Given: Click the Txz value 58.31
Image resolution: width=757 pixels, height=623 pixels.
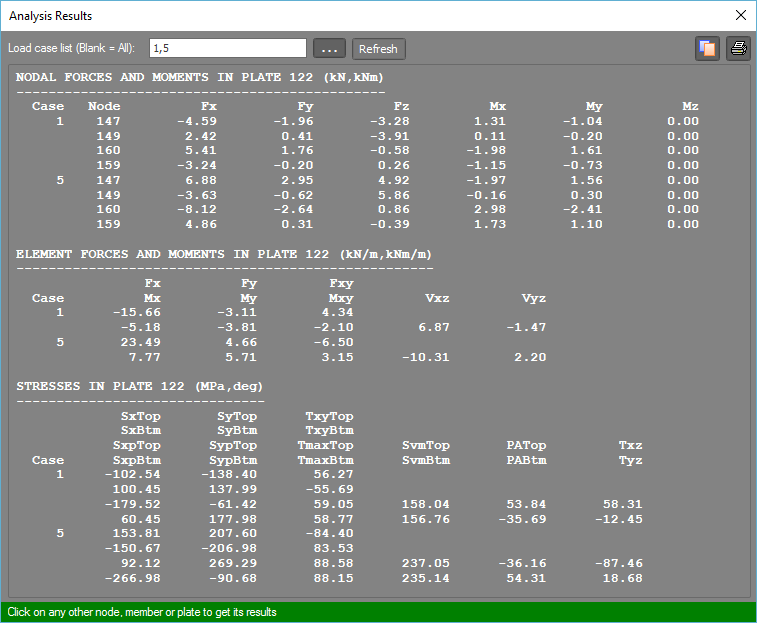Looking at the screenshot, I should 623,504.
